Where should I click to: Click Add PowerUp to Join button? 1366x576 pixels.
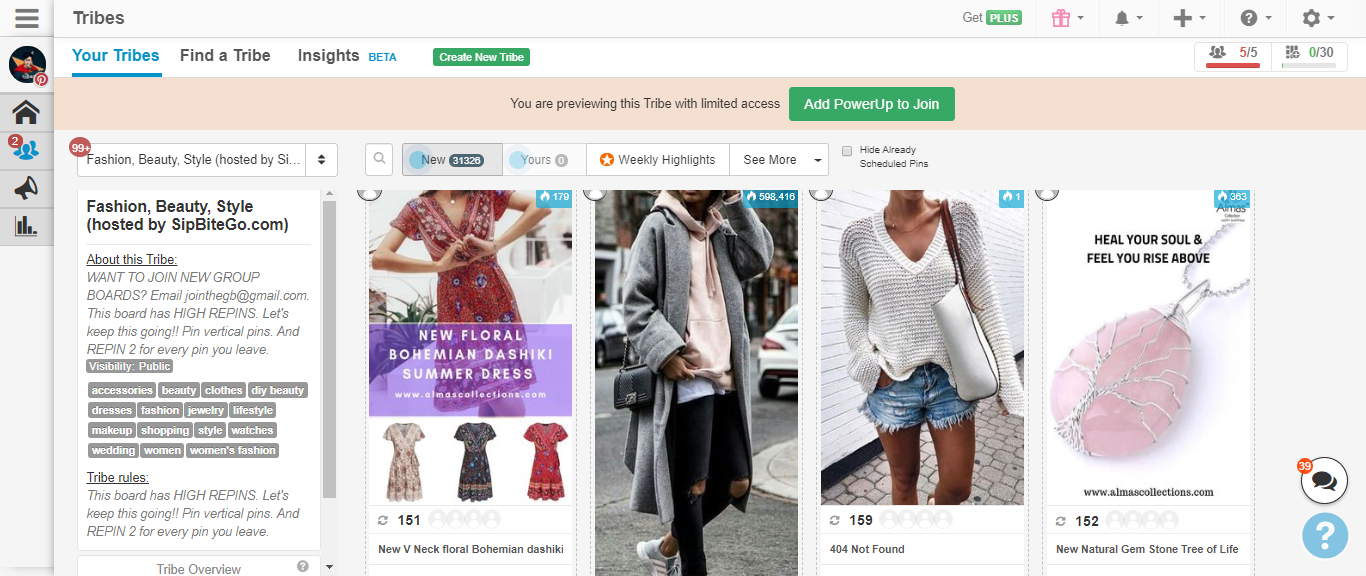[871, 104]
